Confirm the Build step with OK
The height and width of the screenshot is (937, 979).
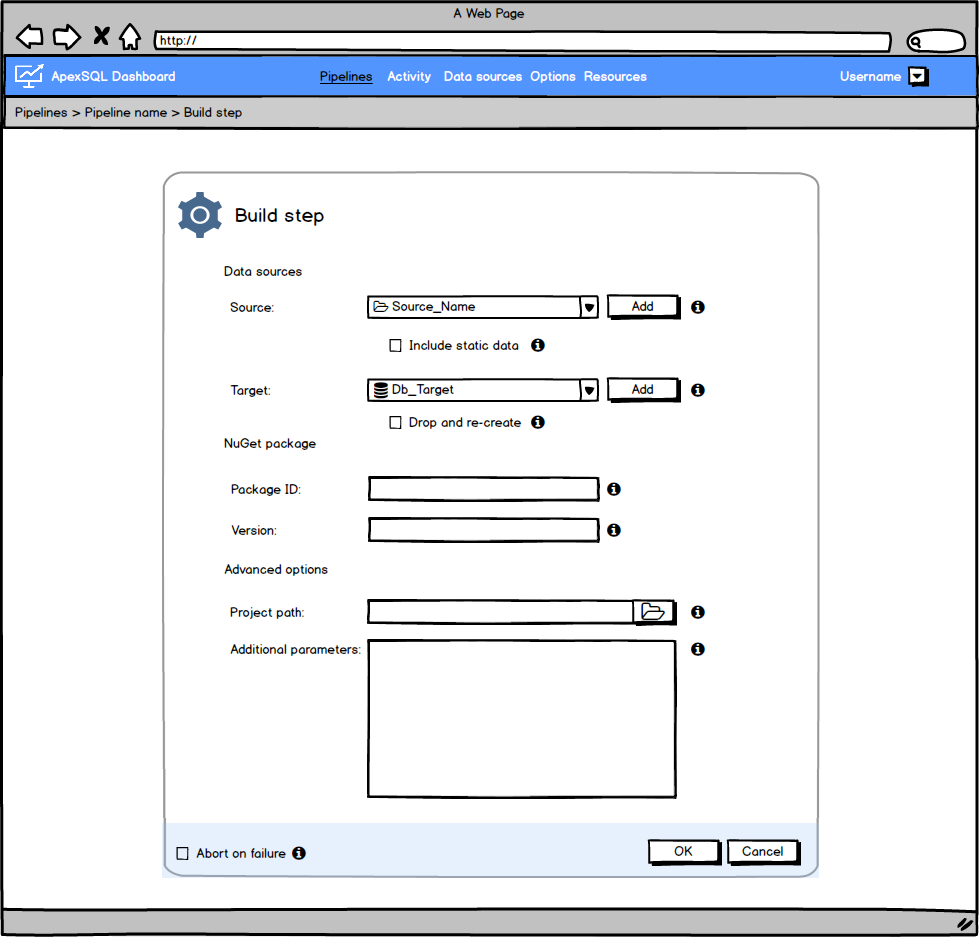(683, 851)
